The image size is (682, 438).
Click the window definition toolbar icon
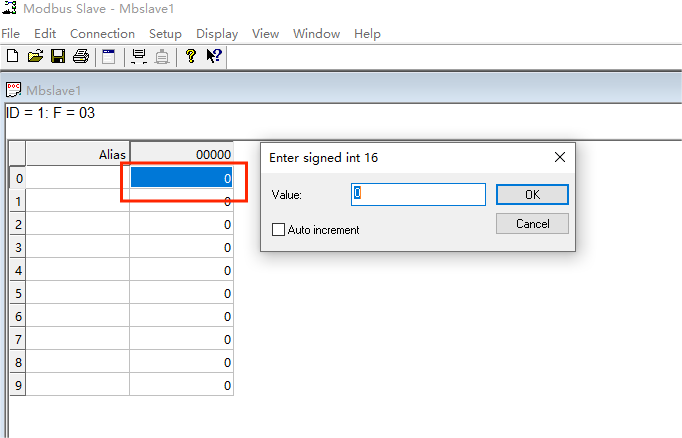[108, 56]
